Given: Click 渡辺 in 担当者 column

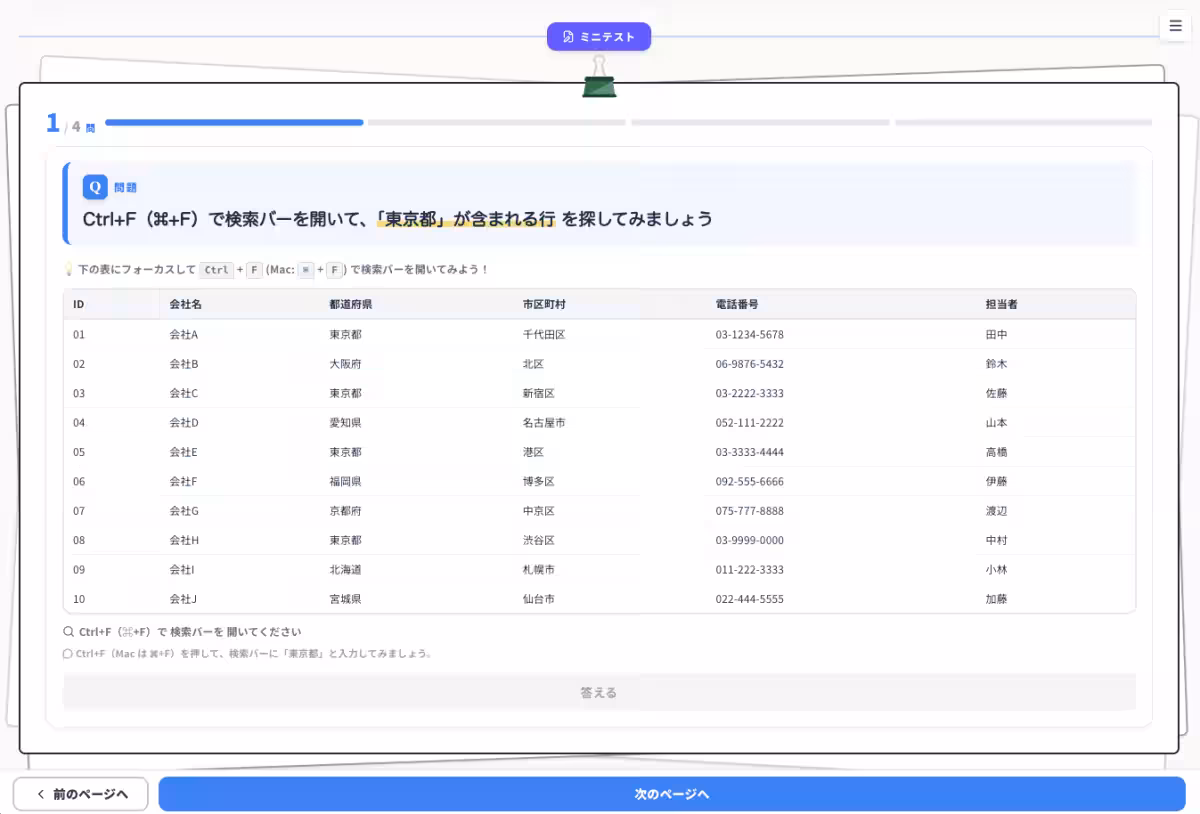Looking at the screenshot, I should tap(996, 511).
